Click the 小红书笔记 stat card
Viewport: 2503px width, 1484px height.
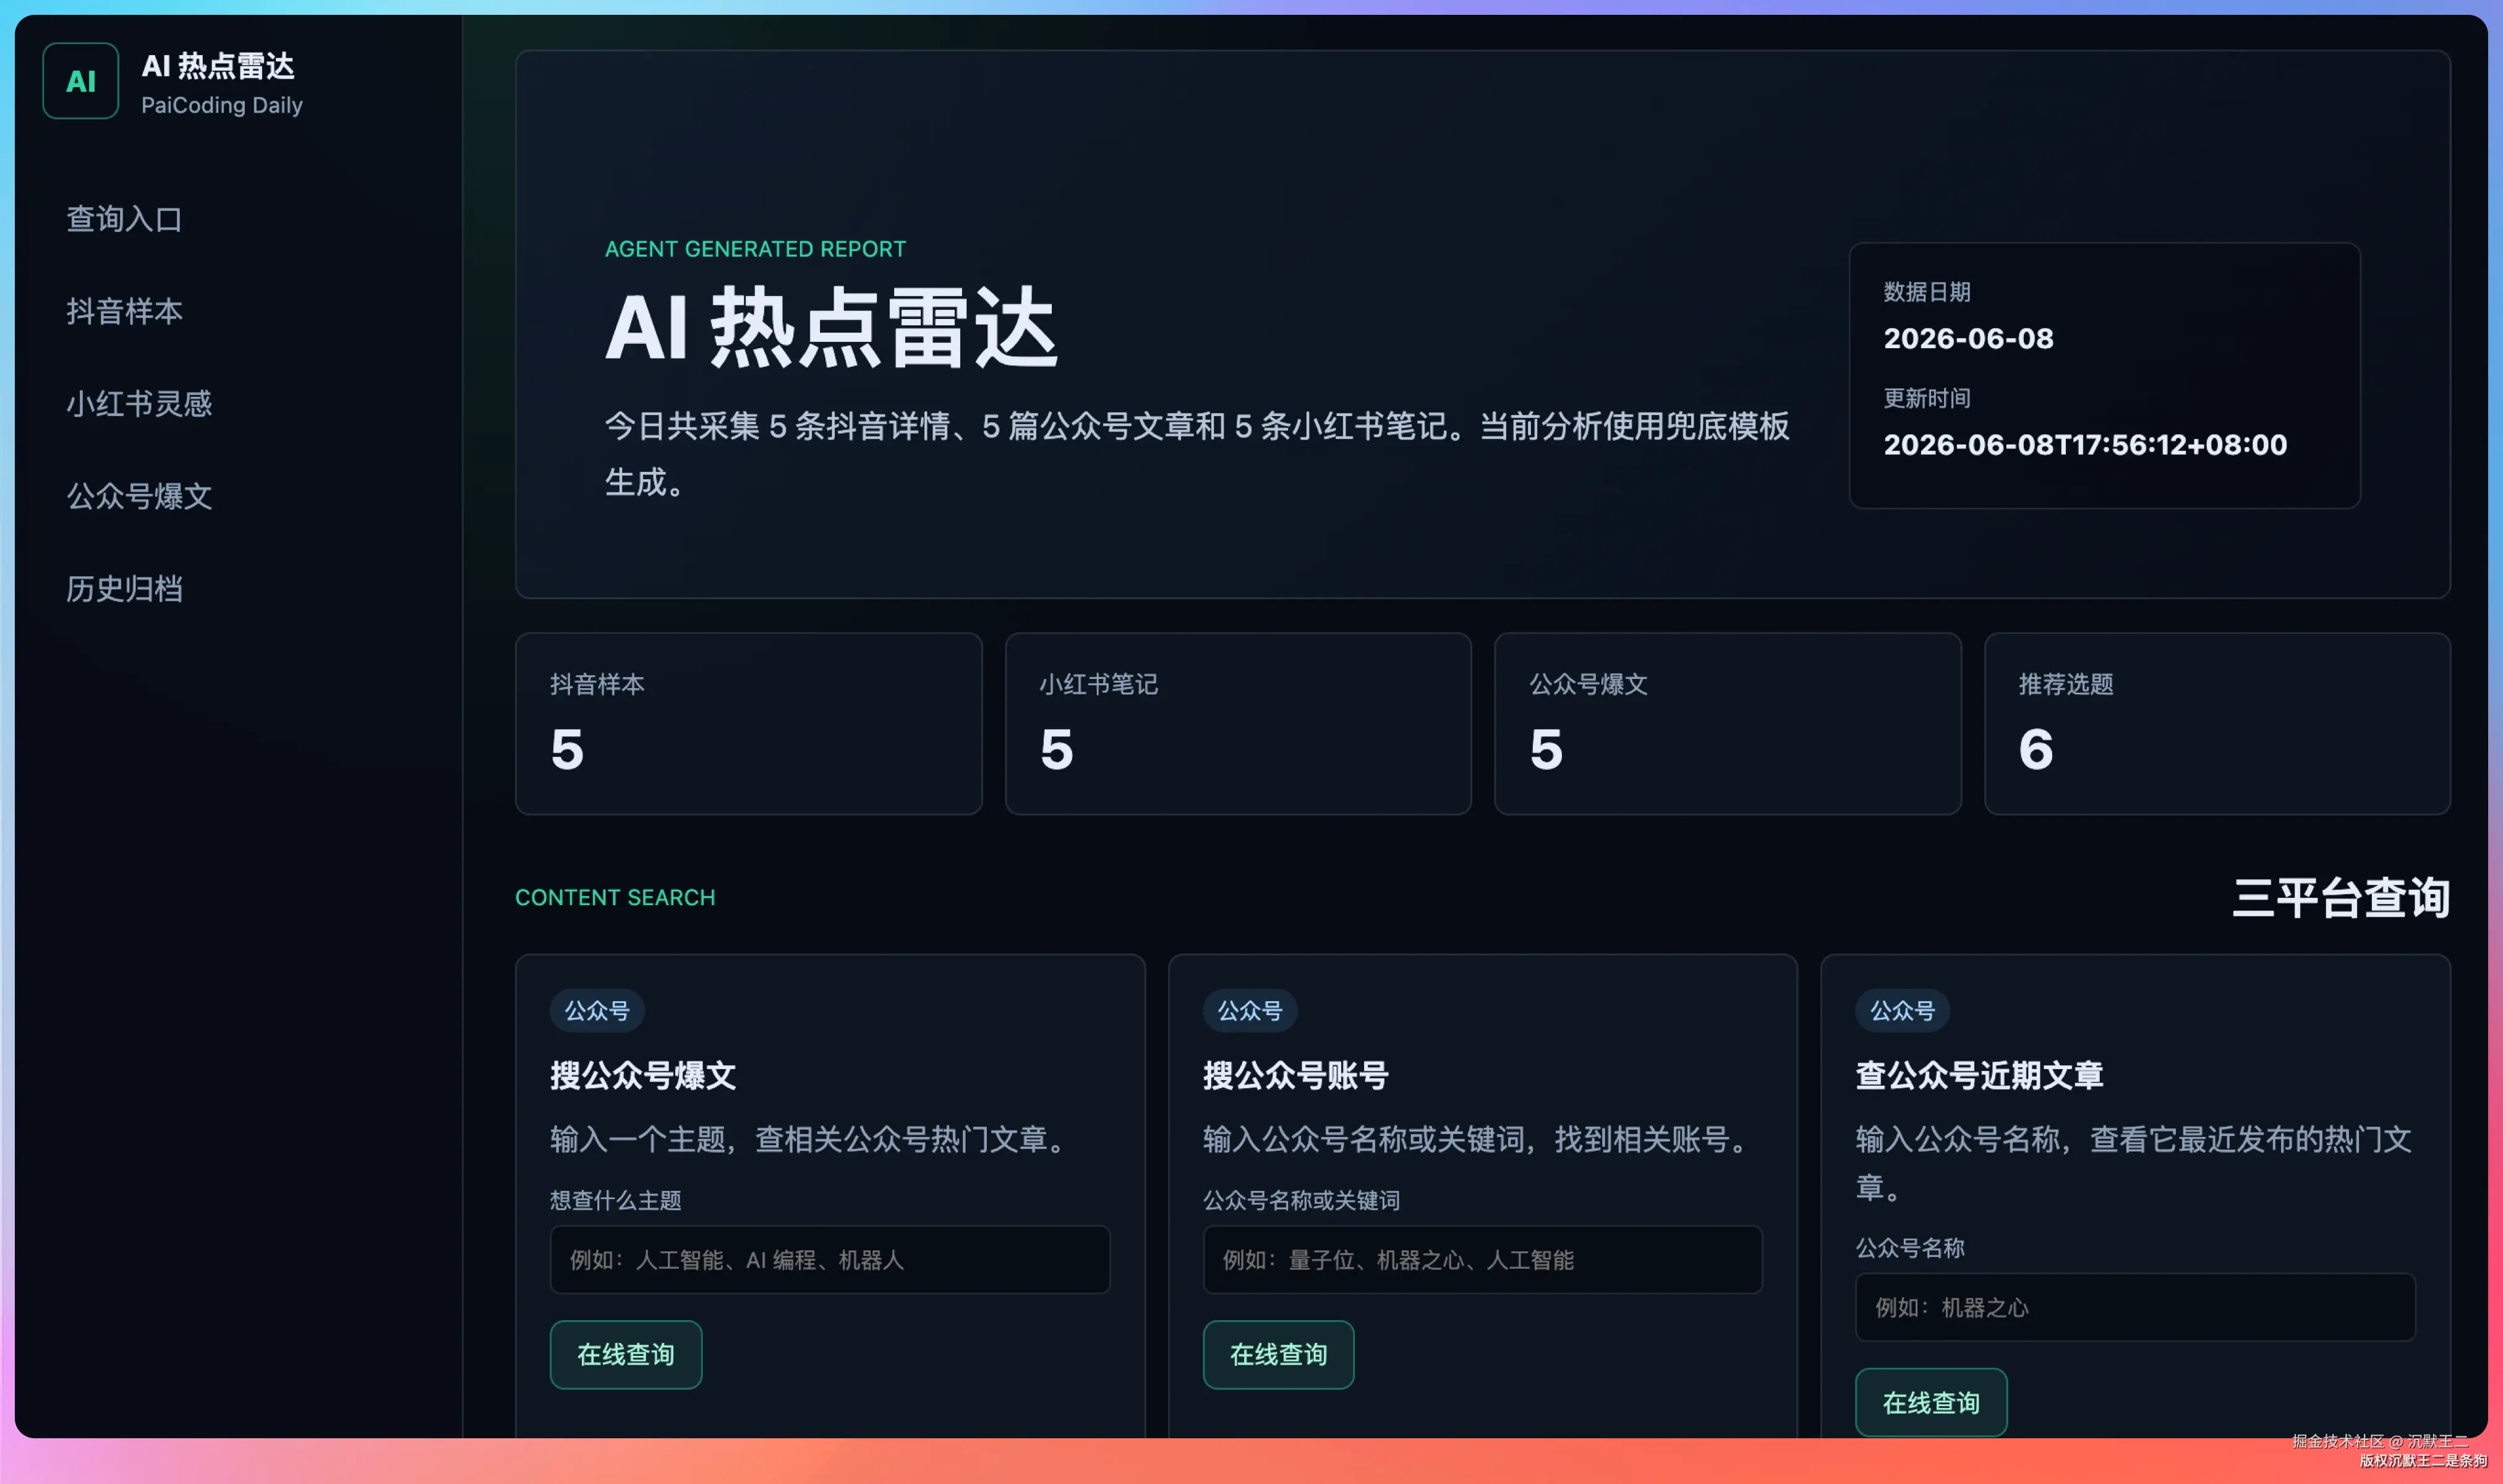coord(1238,724)
